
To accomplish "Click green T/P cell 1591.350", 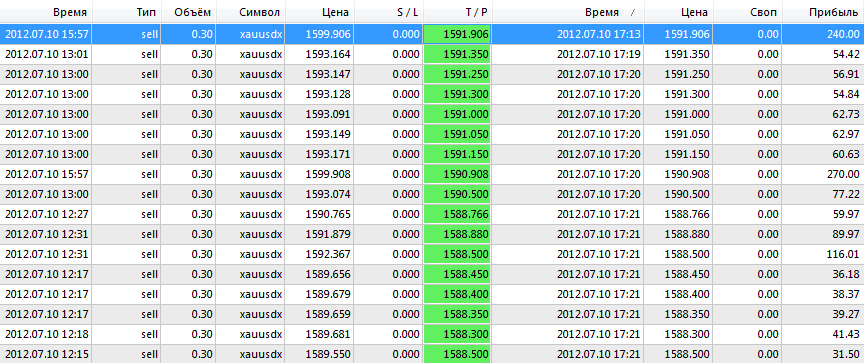I will (457, 54).
